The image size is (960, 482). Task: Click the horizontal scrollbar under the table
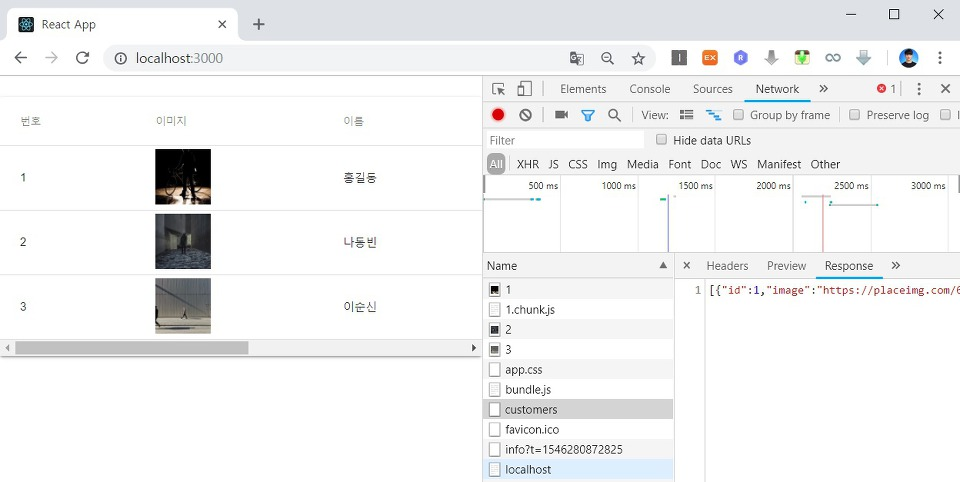[x=131, y=348]
